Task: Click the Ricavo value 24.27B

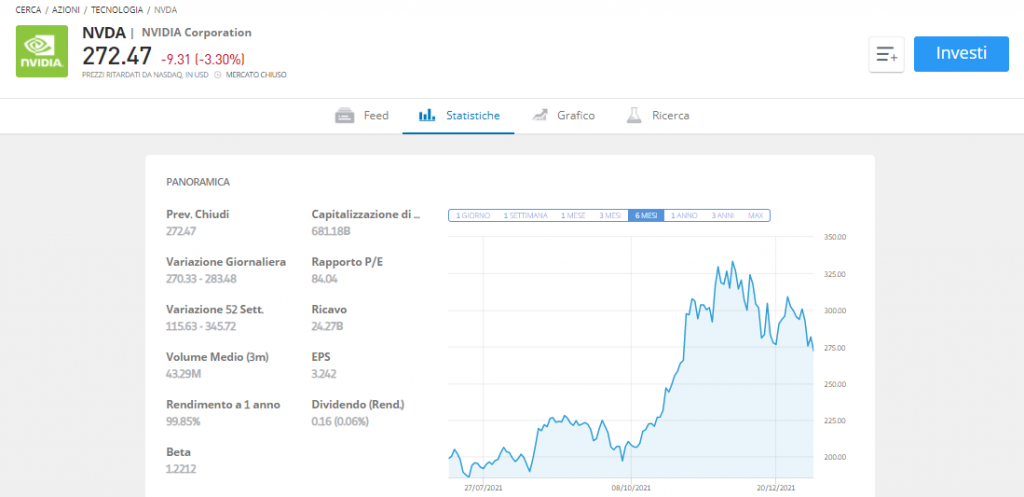Action: (327, 326)
